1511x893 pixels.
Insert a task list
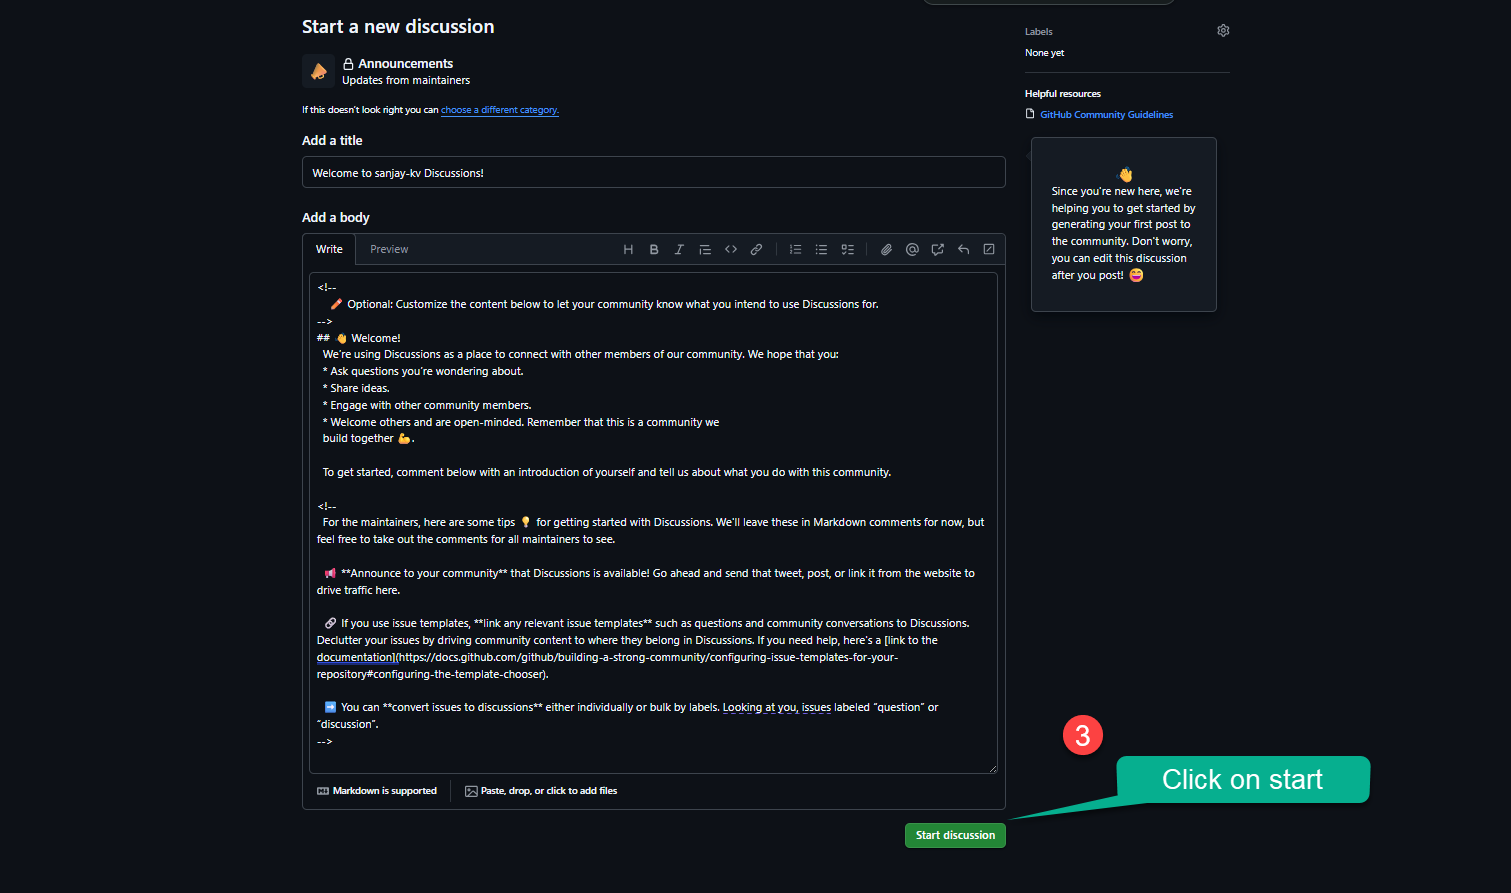coord(847,250)
